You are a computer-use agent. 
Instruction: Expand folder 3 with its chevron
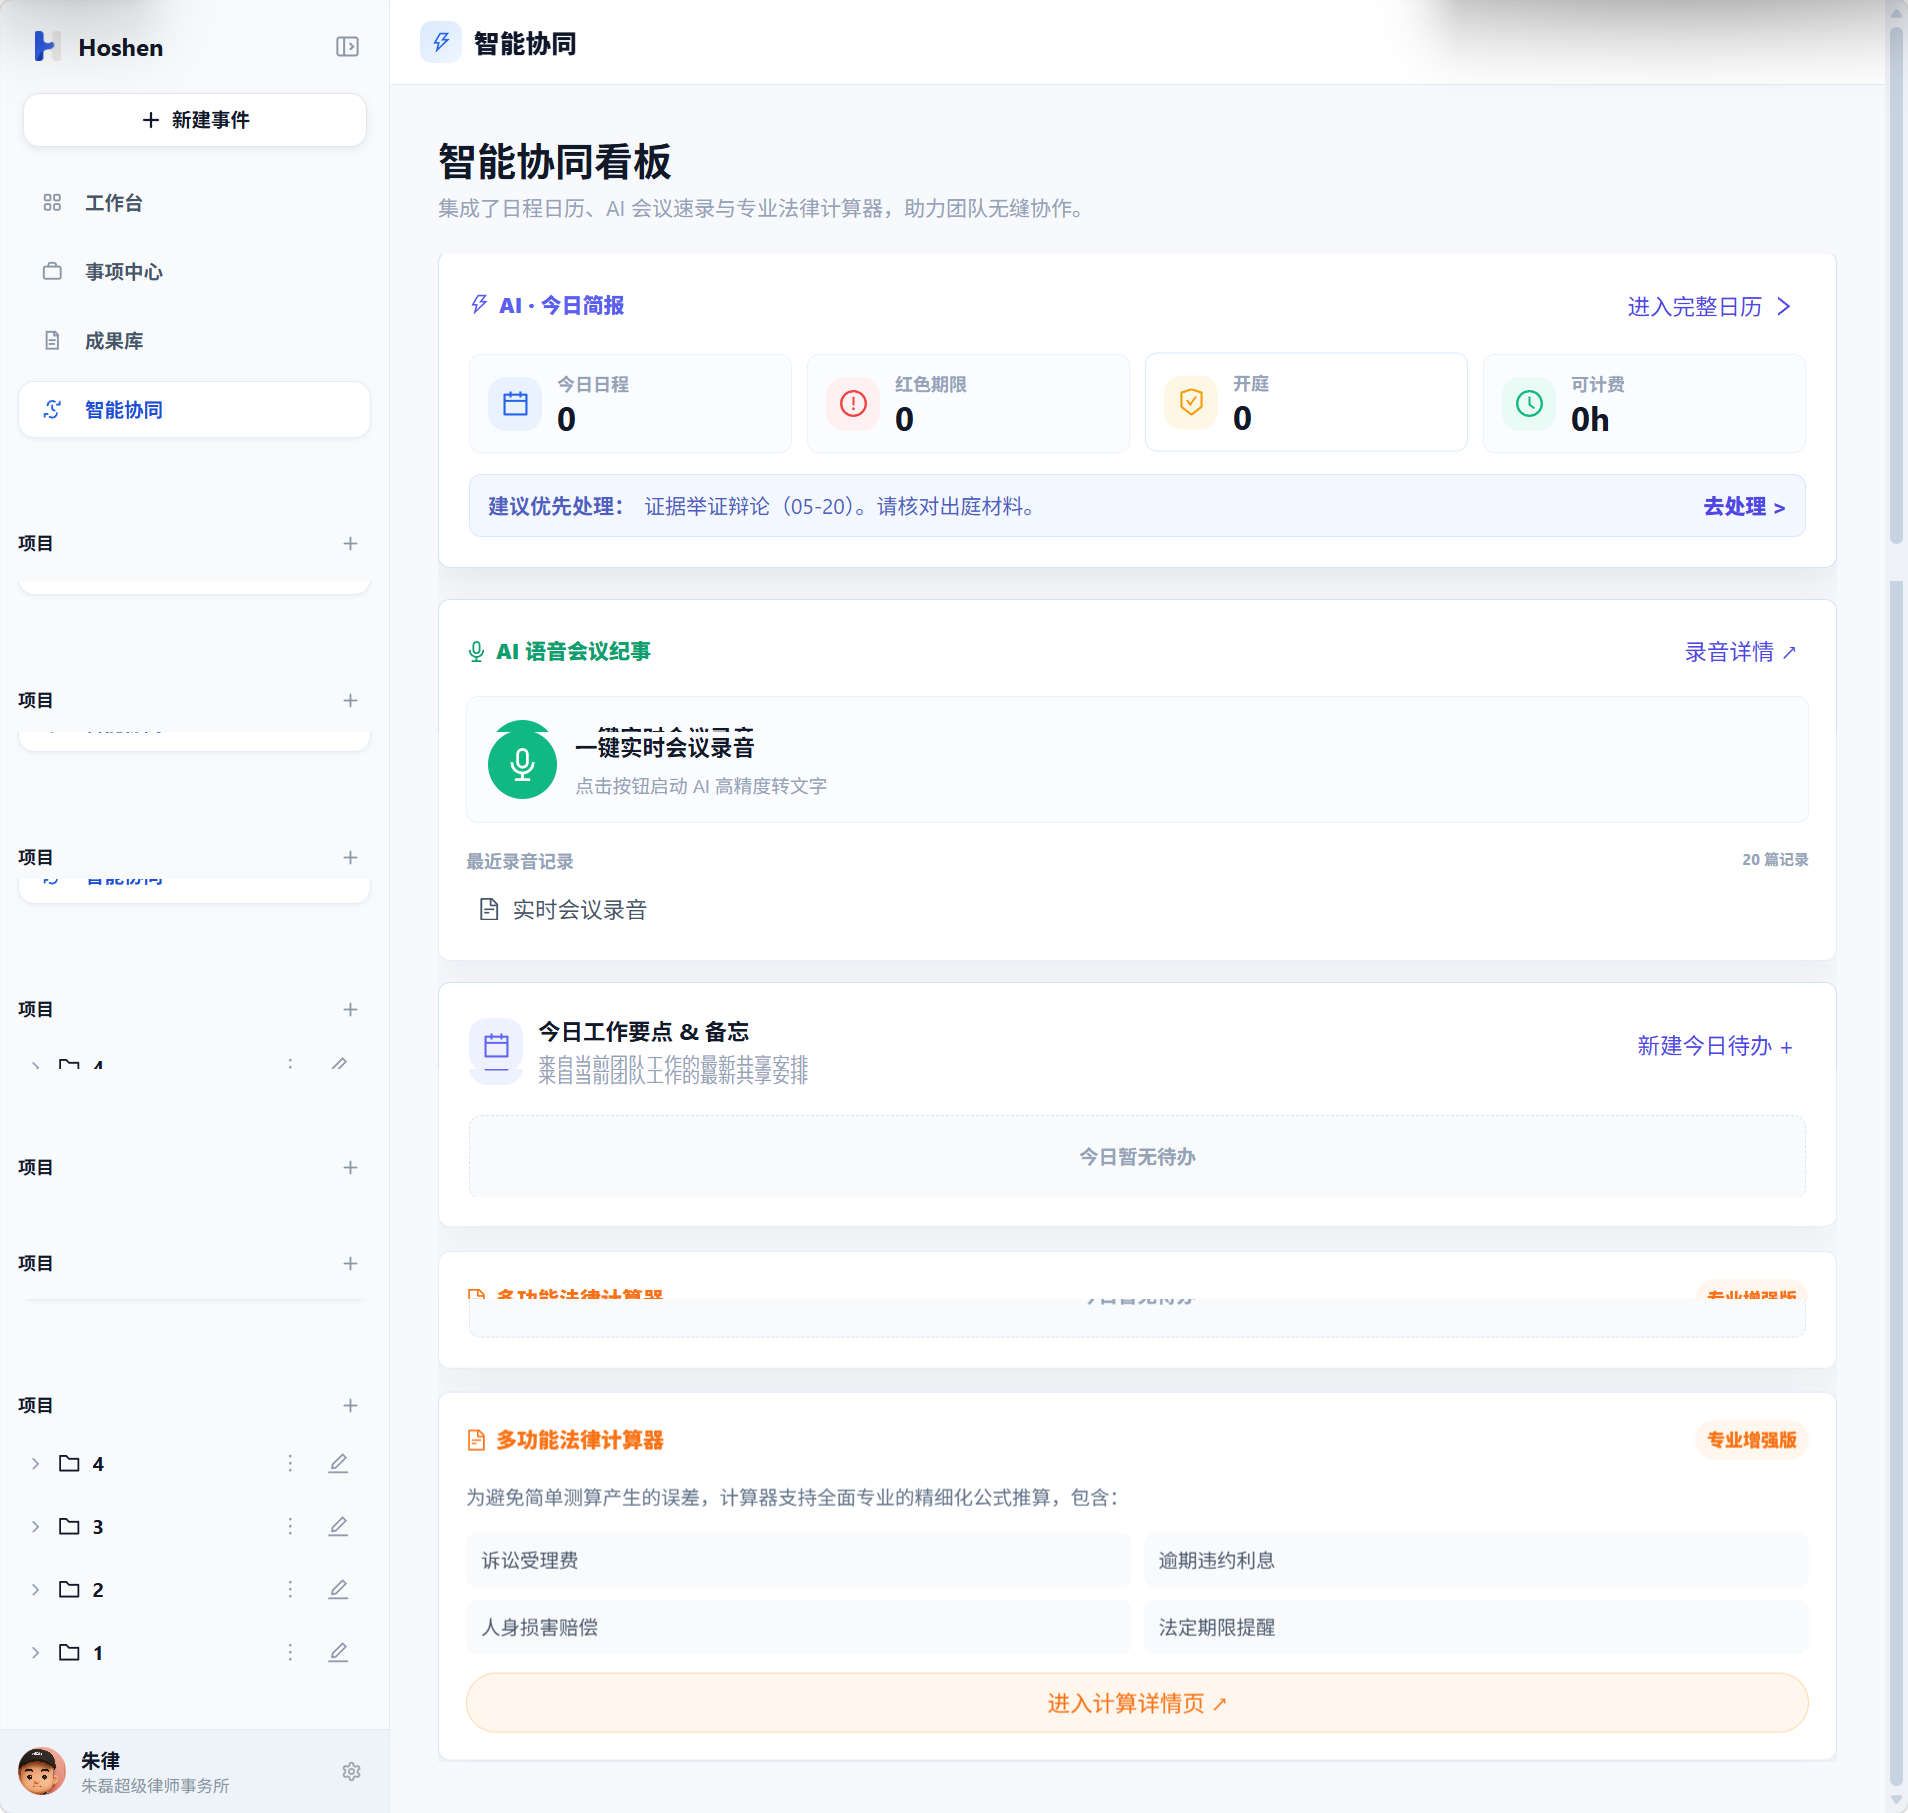coord(35,1527)
